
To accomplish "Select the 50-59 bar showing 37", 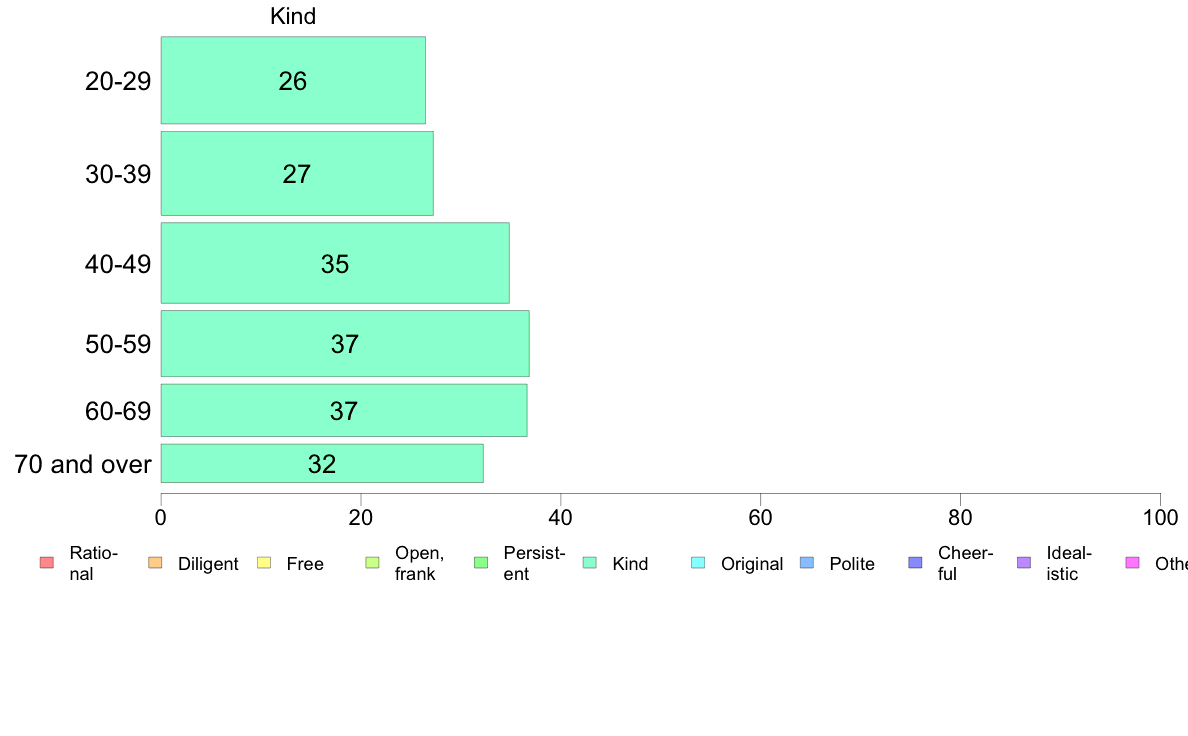I will point(345,343).
